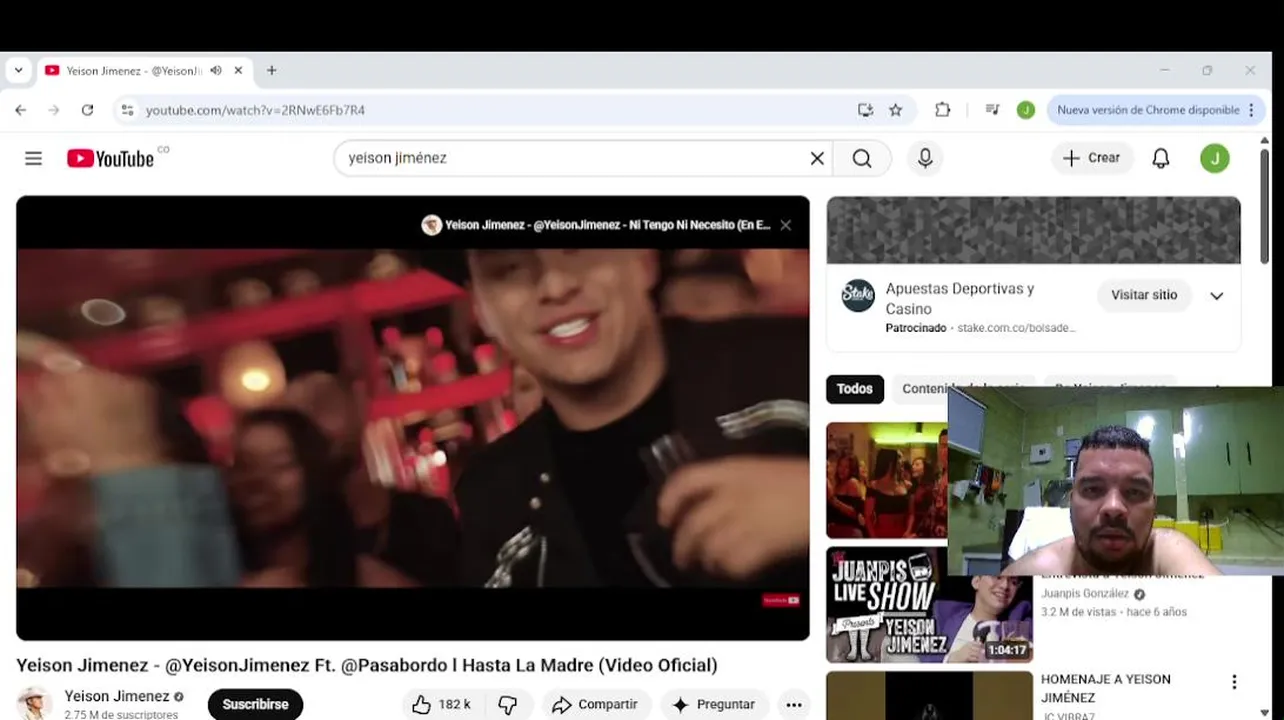Viewport: 1284px width, 720px height.
Task: Clear the search text with the X
Action: click(x=817, y=158)
